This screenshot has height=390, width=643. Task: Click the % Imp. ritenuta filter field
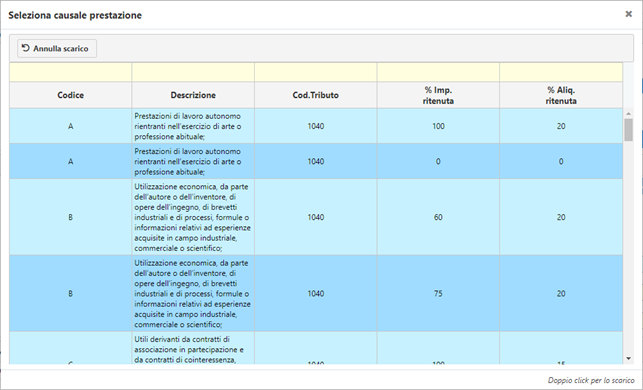438,72
